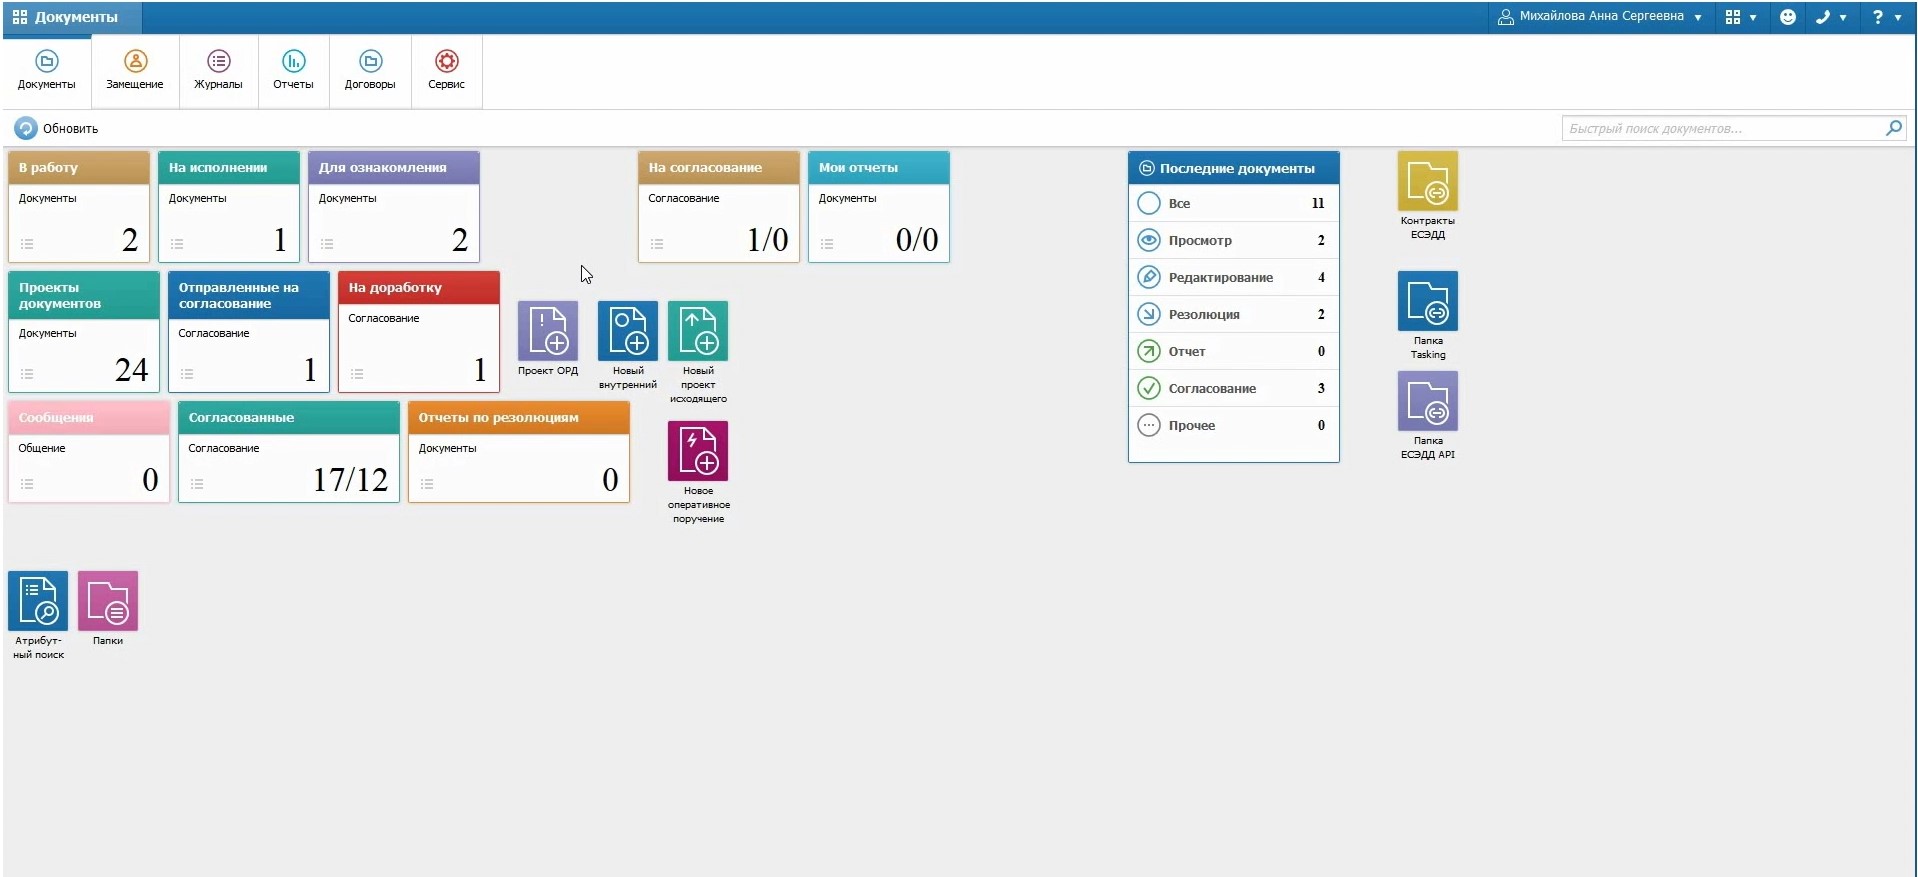Open the Отчеты toolbar section

pyautogui.click(x=293, y=71)
